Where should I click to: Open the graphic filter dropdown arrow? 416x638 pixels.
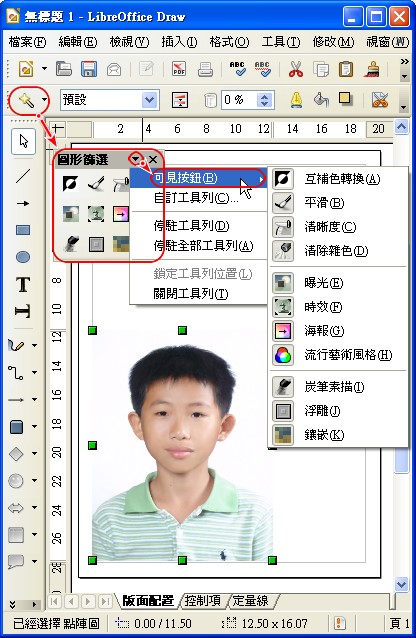[x=44, y=100]
